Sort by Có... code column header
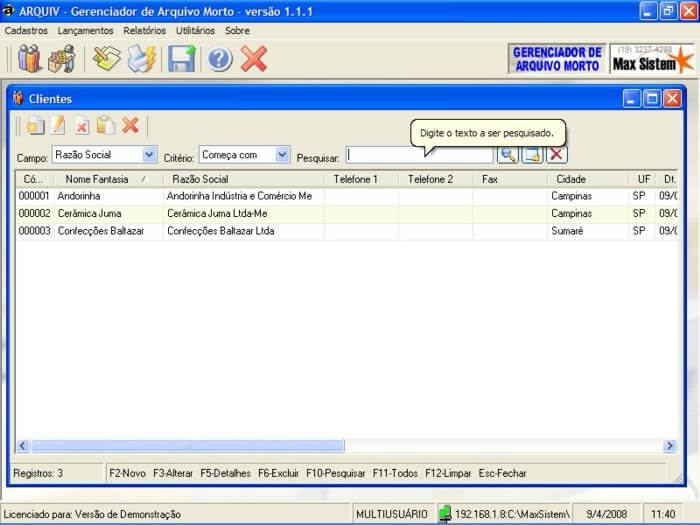Screen dimensions: 700x525 click(35, 179)
